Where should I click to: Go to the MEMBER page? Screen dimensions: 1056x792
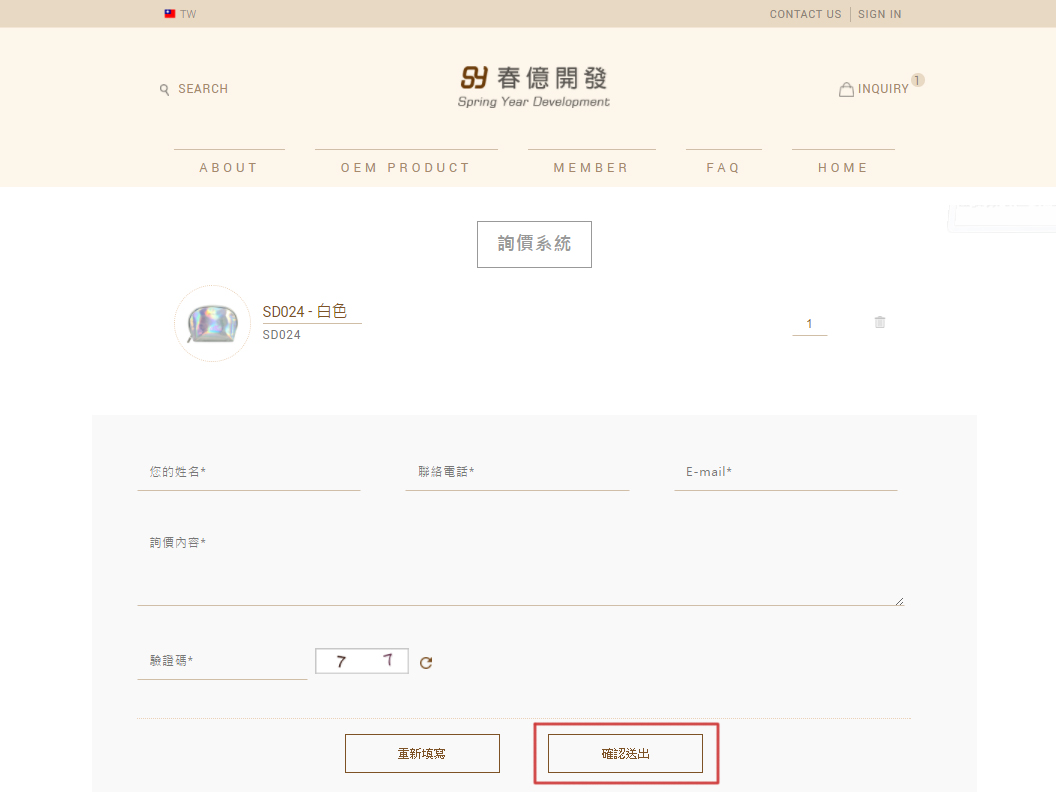[591, 167]
